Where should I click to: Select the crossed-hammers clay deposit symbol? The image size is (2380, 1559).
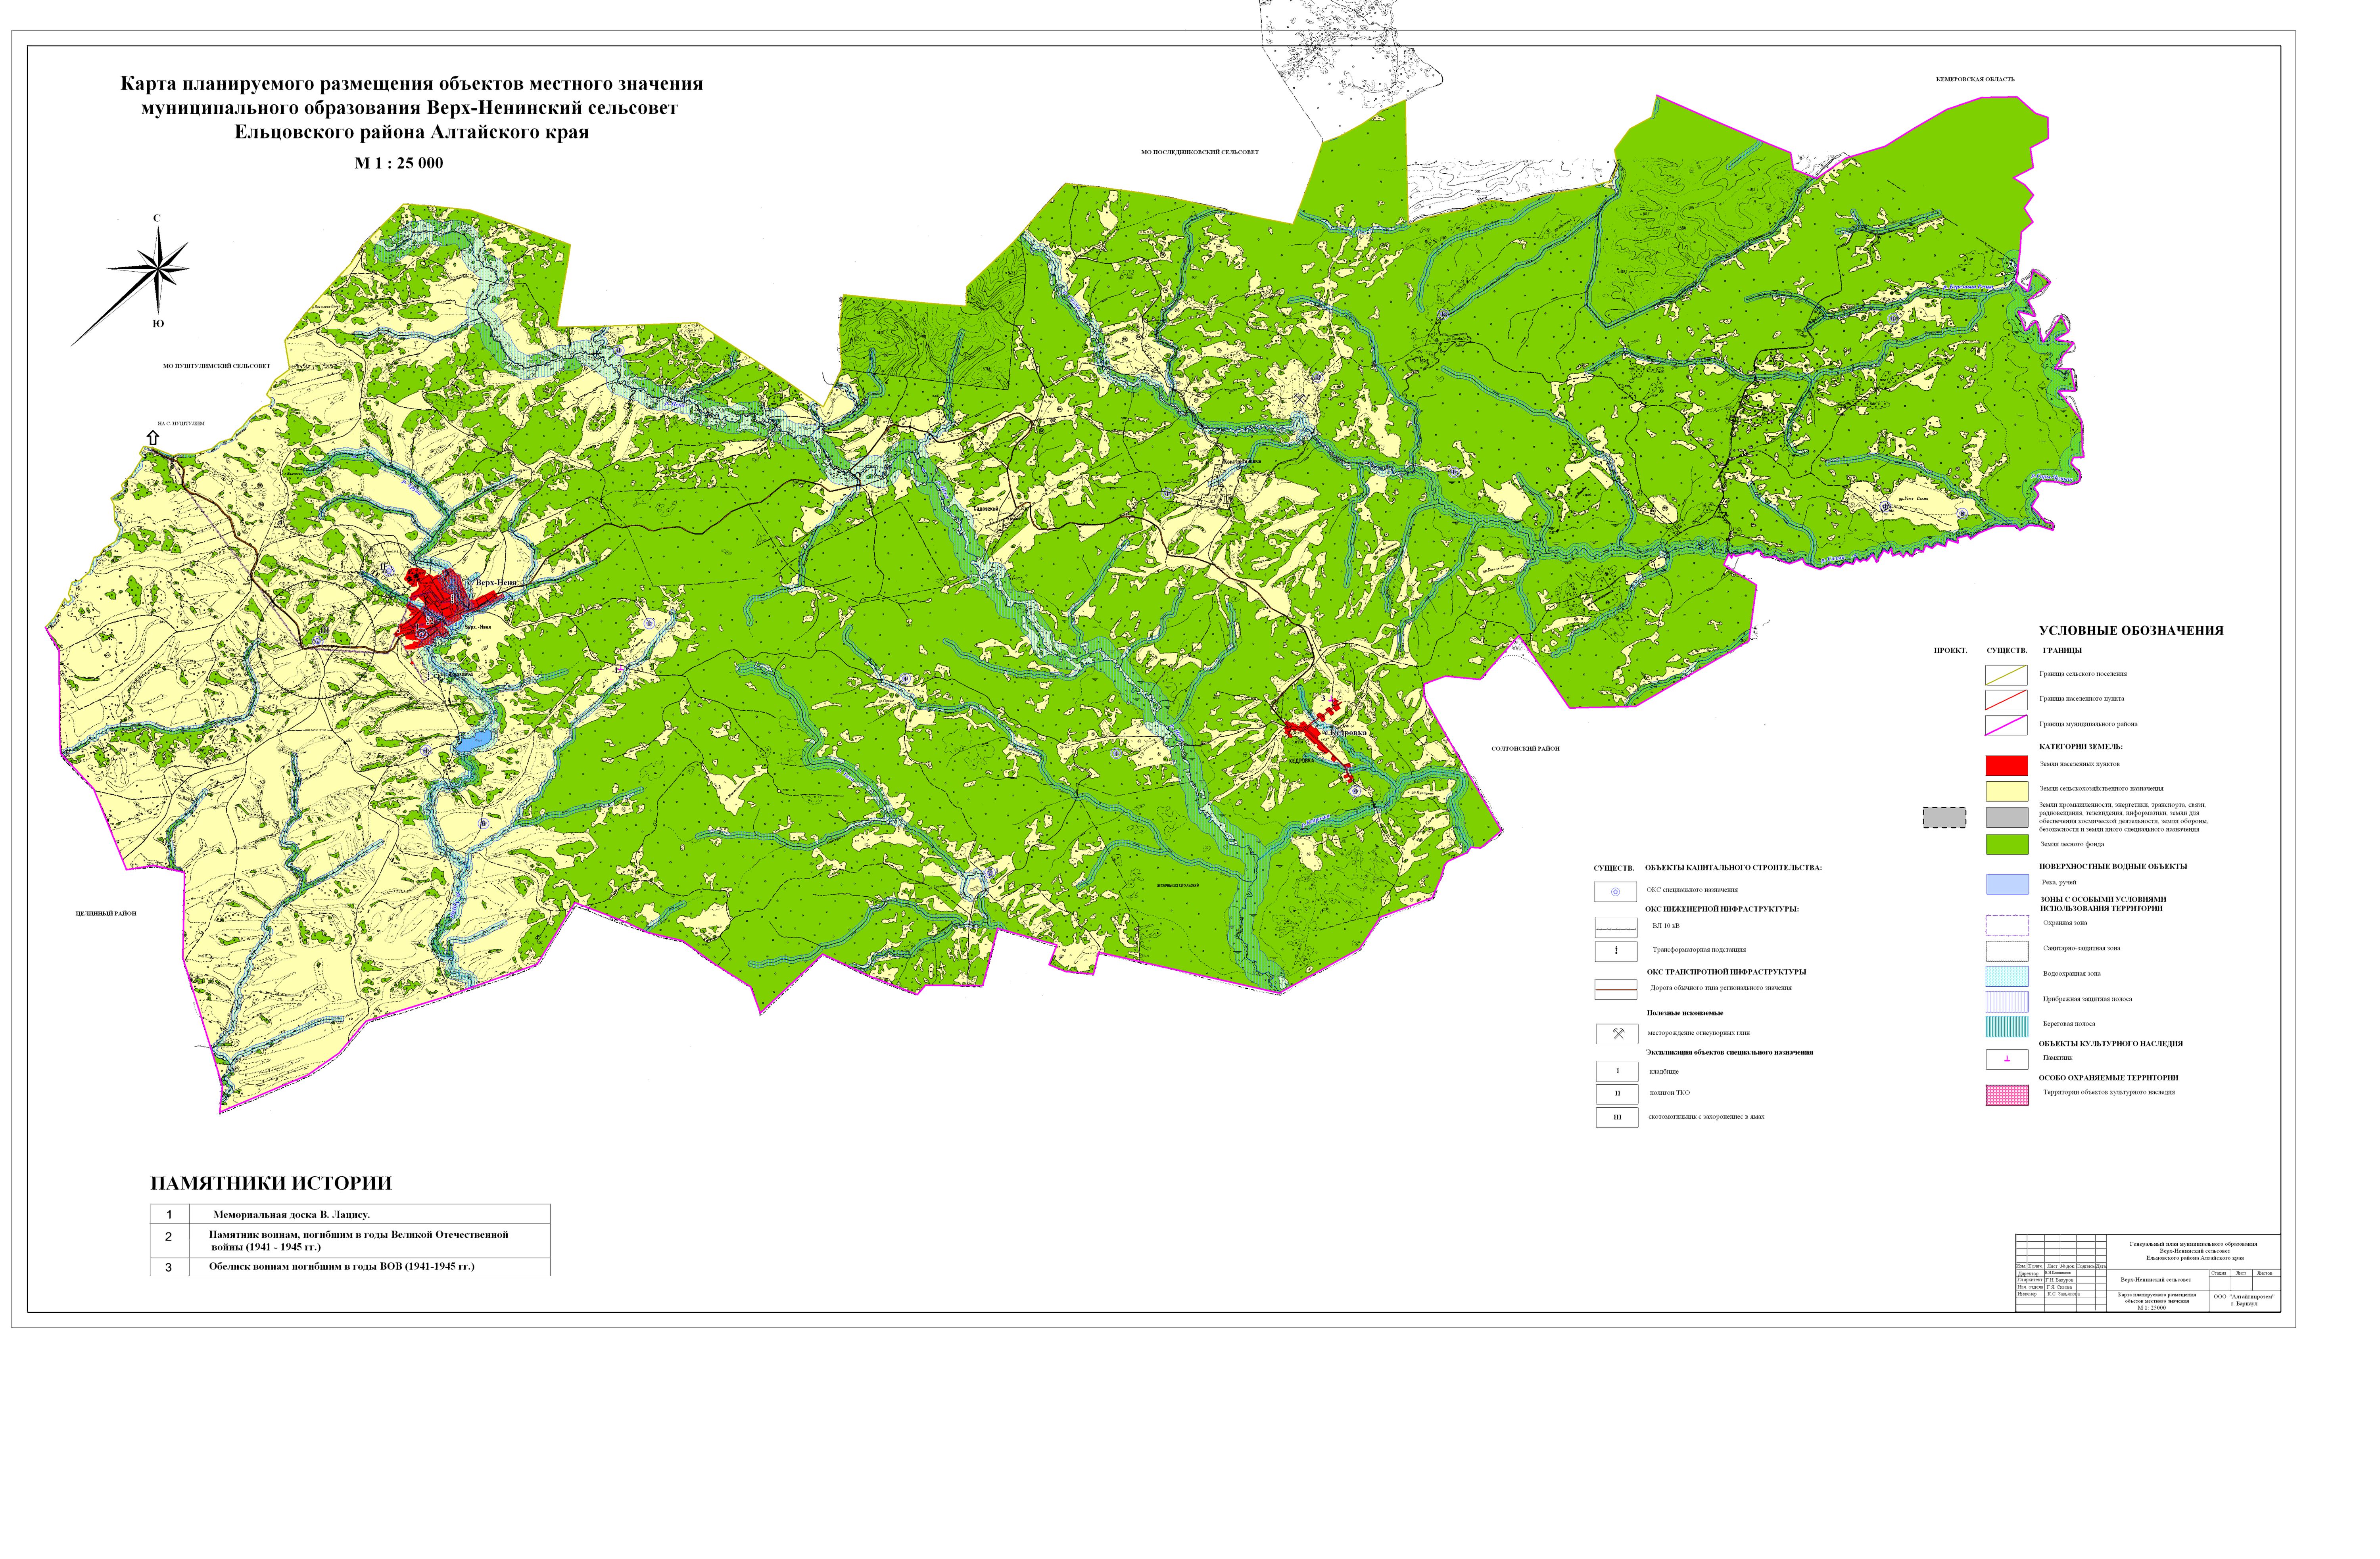click(1616, 1034)
